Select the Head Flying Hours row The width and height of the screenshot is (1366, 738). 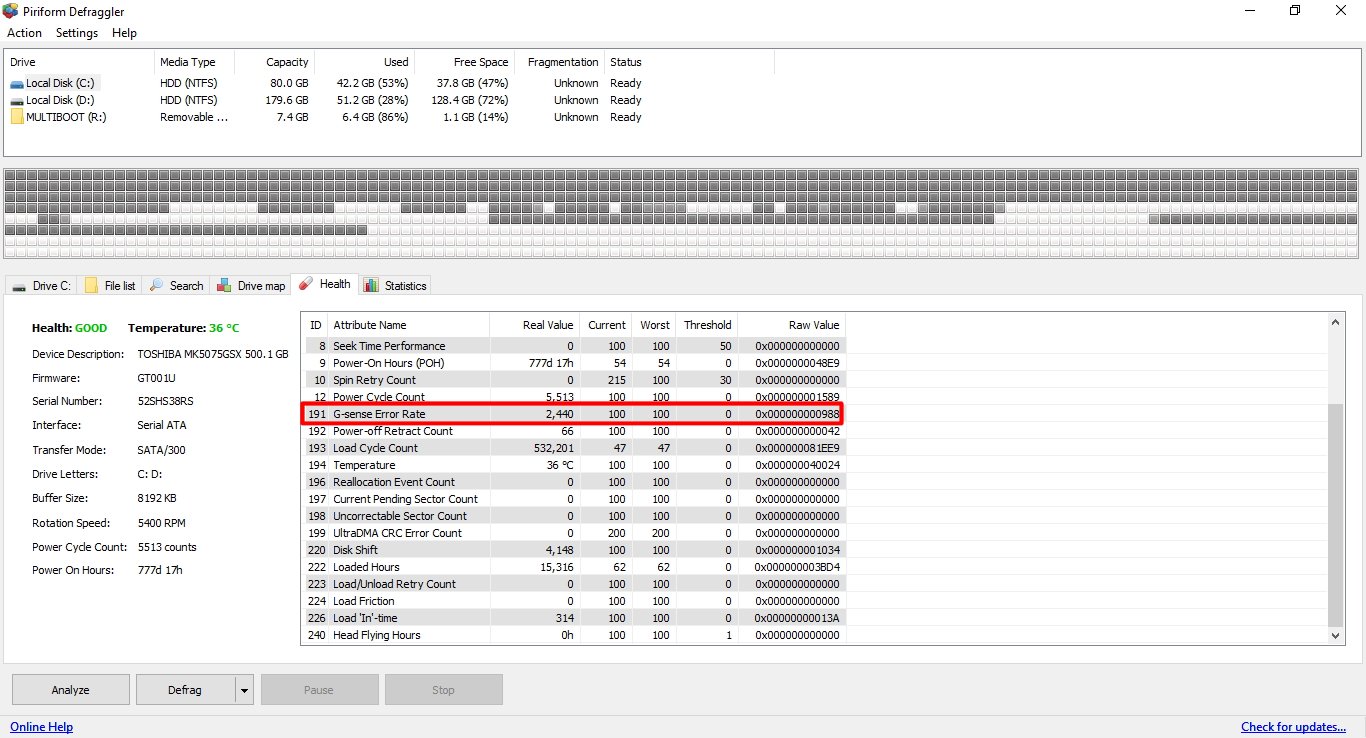pos(573,635)
